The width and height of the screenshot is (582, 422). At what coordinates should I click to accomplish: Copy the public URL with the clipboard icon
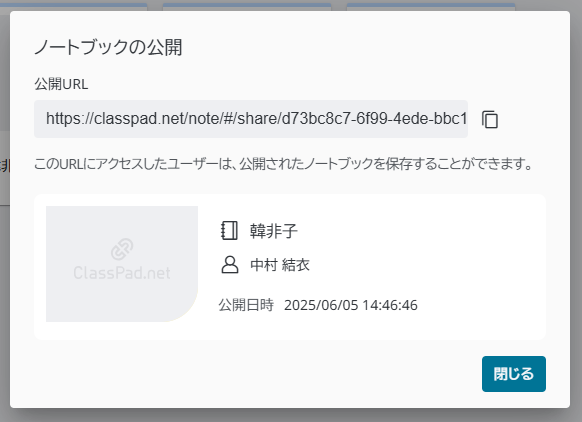(x=490, y=119)
